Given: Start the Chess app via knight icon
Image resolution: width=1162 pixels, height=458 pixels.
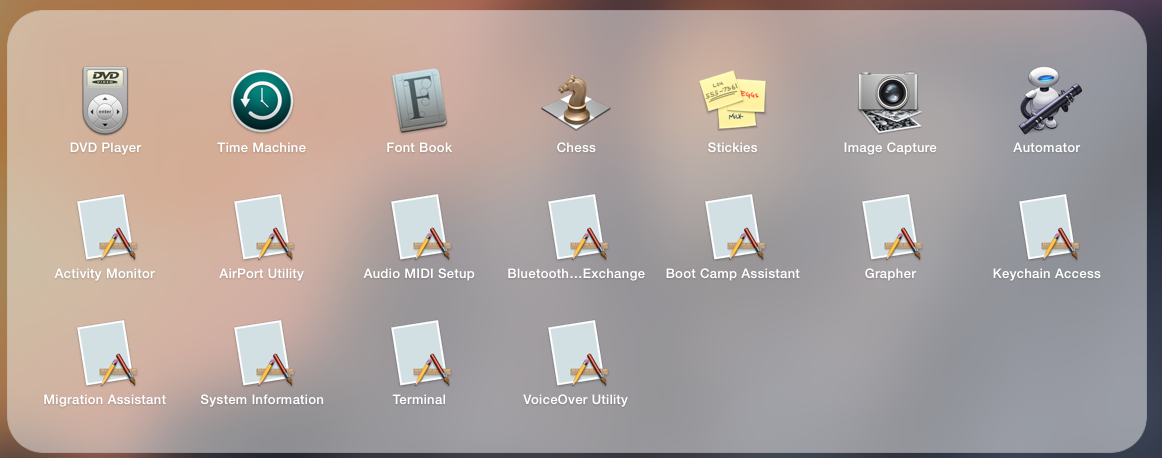Looking at the screenshot, I should tap(576, 102).
